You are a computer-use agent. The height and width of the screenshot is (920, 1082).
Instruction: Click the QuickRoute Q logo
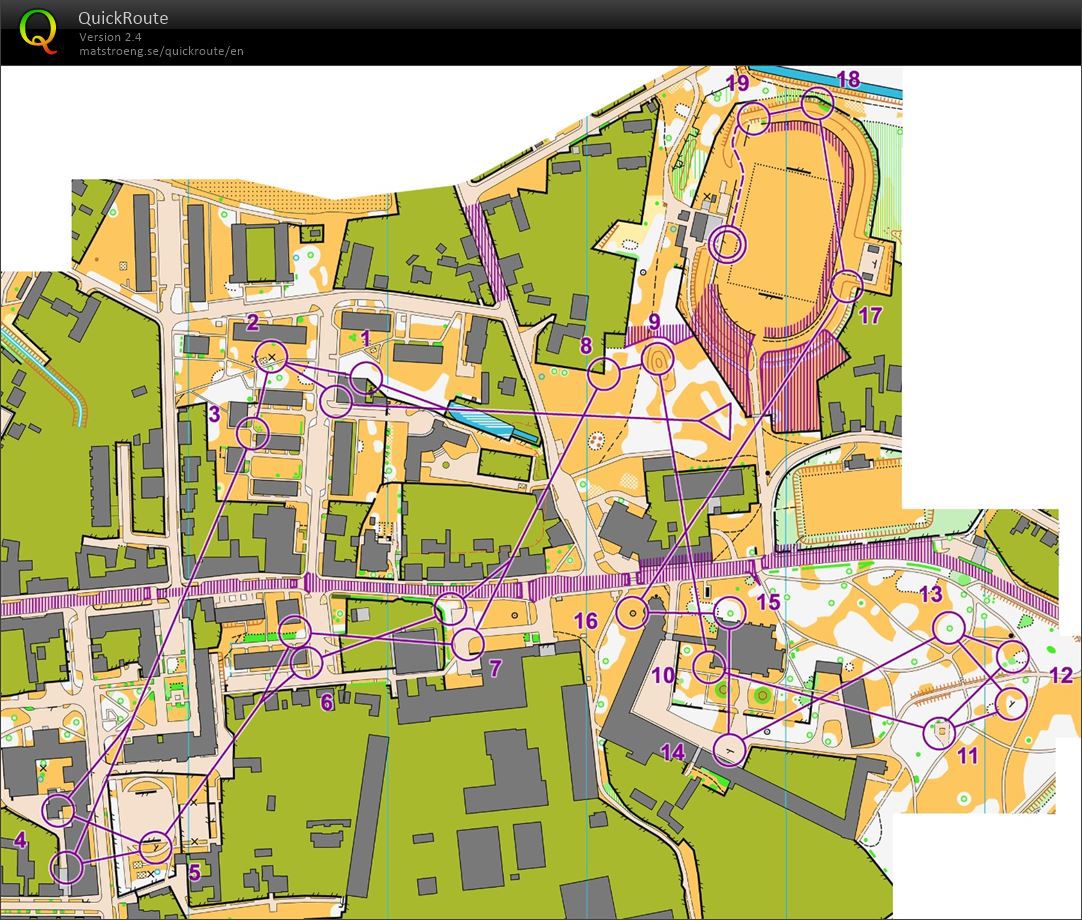[x=37, y=32]
